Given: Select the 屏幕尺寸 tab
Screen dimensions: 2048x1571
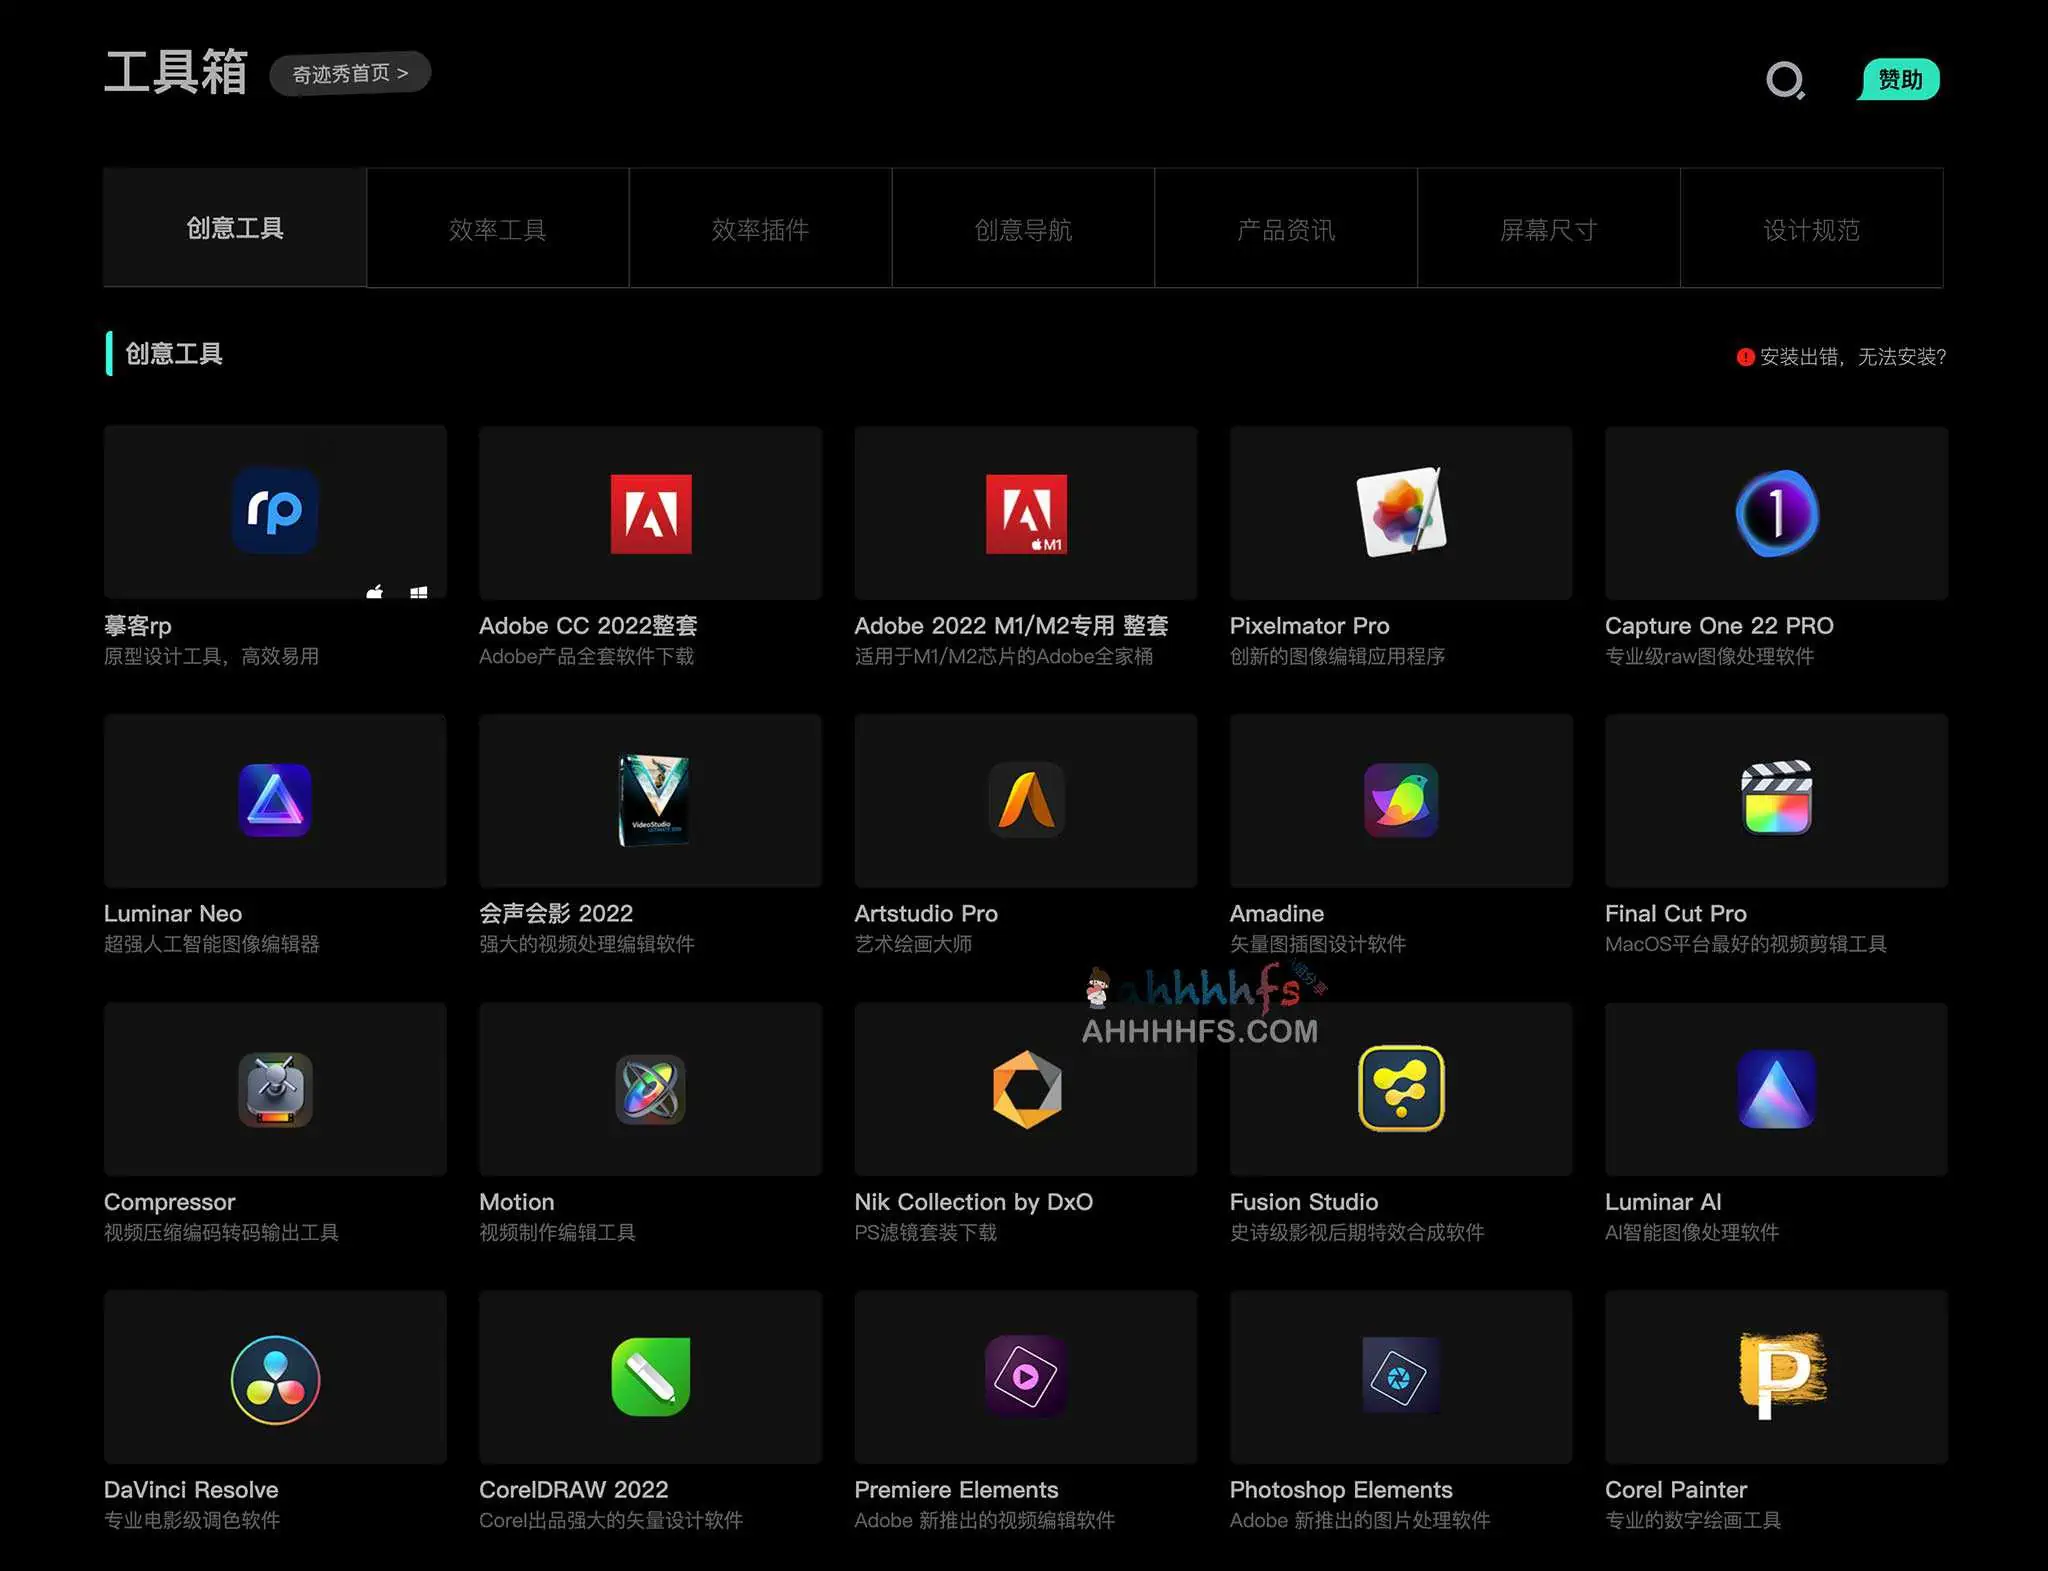Looking at the screenshot, I should click(x=1549, y=229).
